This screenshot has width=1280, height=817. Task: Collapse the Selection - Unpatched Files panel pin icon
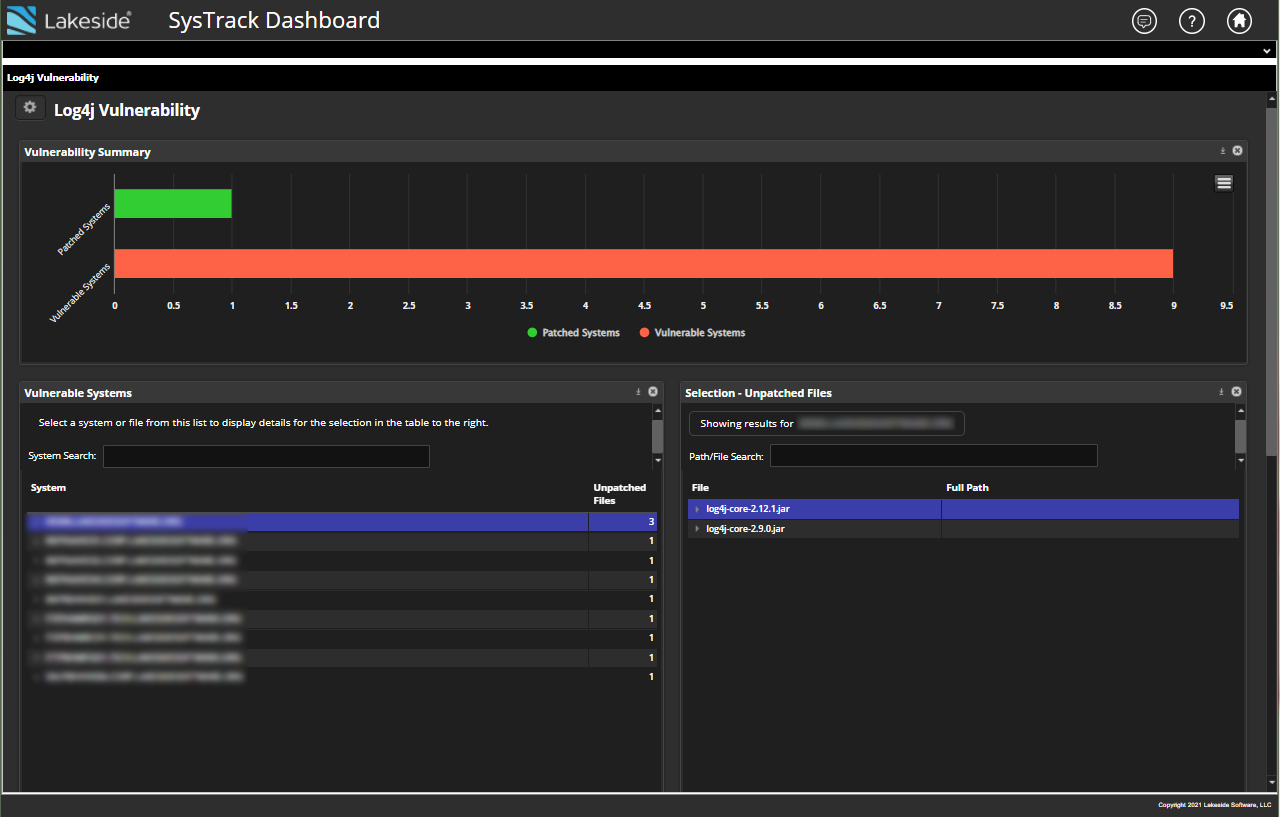pos(1222,392)
